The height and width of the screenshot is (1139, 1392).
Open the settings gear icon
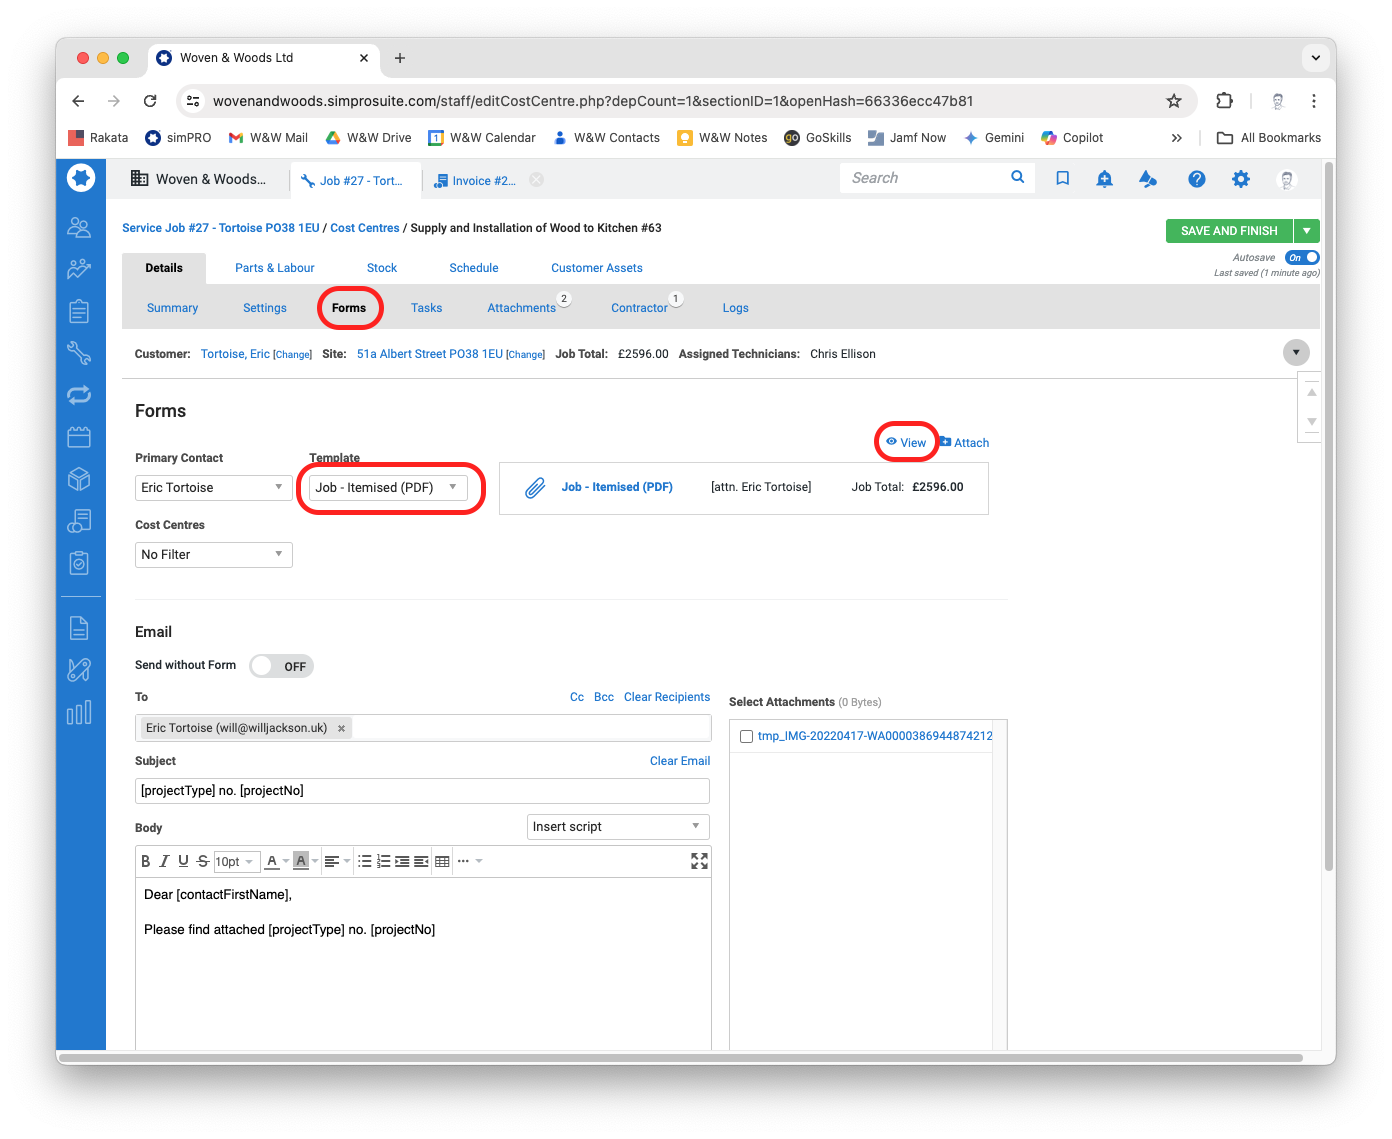pos(1240,179)
